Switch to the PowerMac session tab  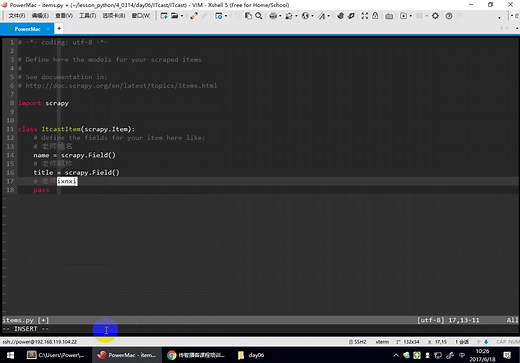[27, 29]
